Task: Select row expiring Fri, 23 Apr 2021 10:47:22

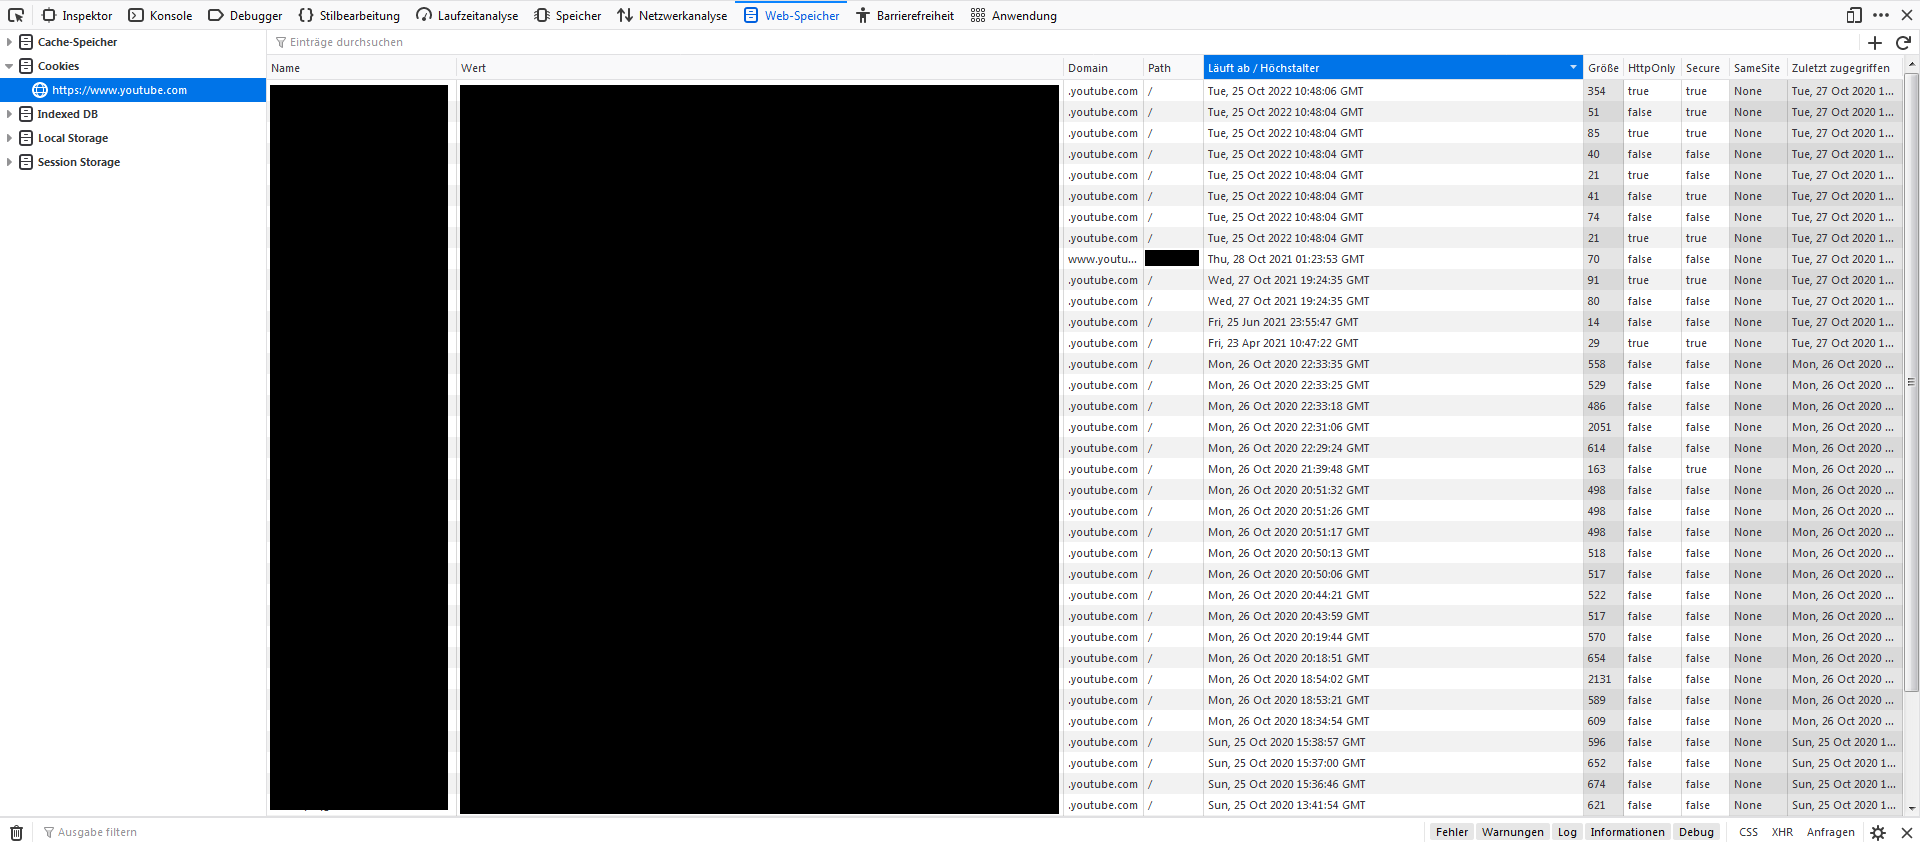Action: click(x=1083, y=343)
